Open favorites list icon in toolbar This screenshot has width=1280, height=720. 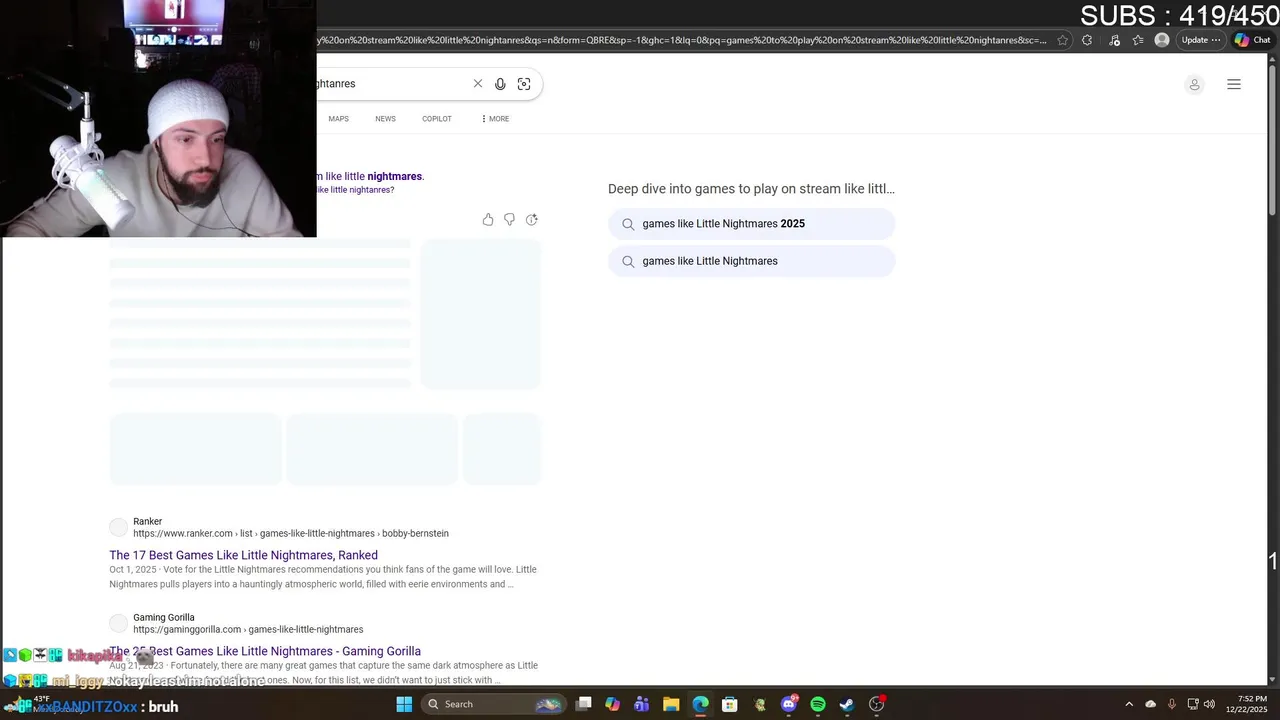(x=1138, y=40)
